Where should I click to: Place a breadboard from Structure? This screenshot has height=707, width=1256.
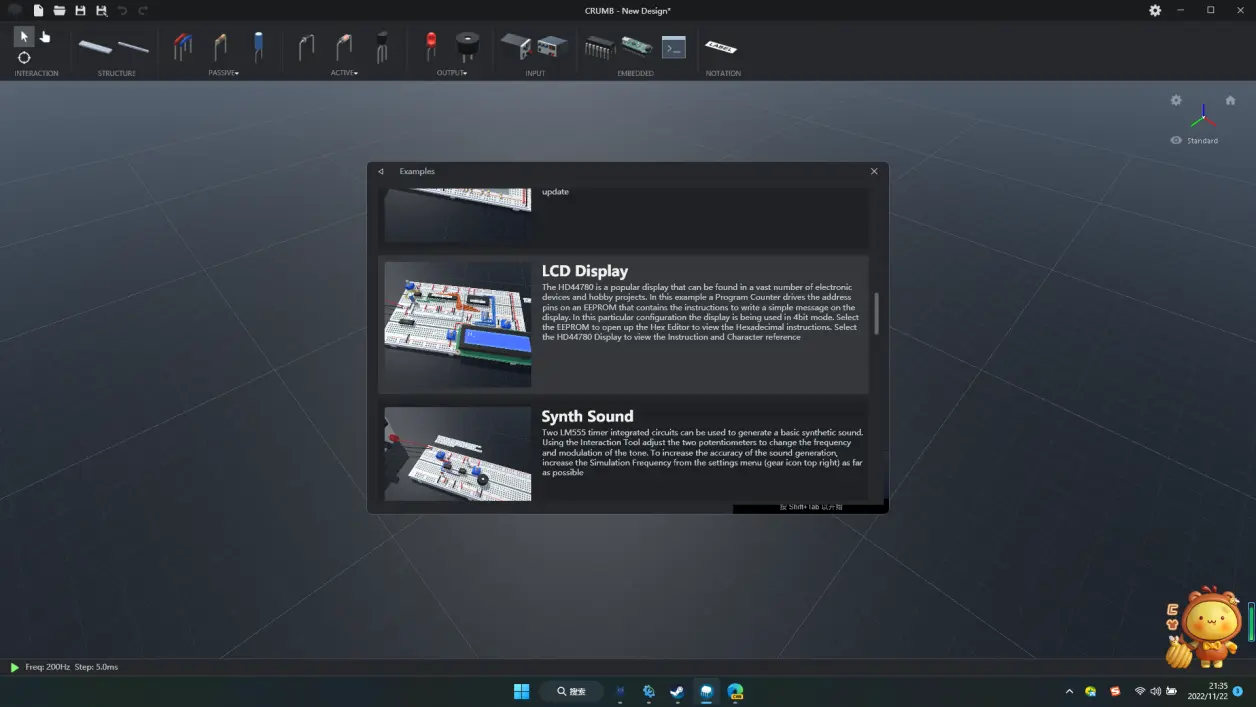tap(96, 46)
